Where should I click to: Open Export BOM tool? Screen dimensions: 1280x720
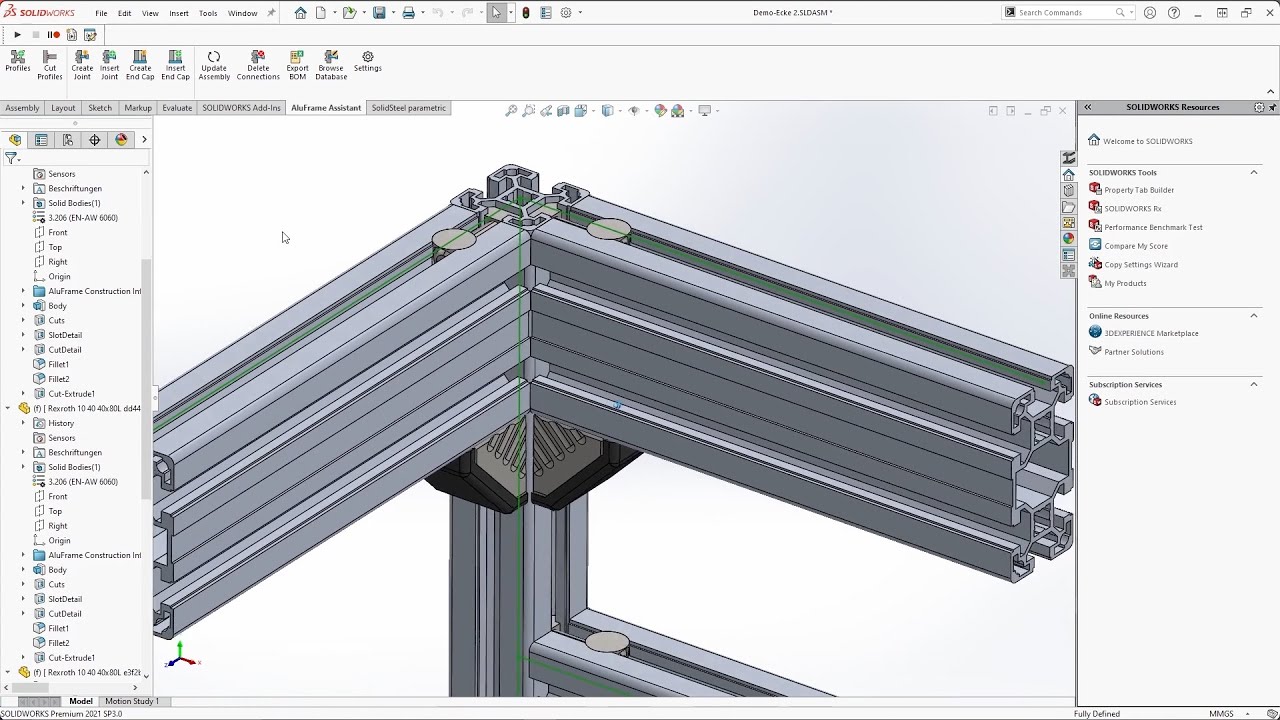(x=297, y=65)
